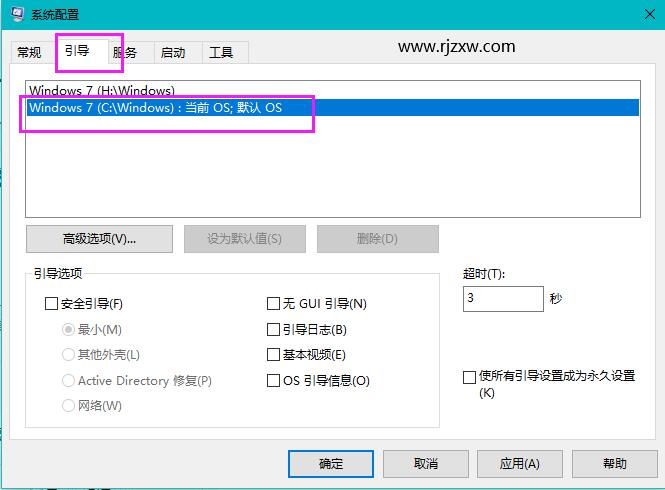Close the 系统配置 dialog window

point(649,14)
